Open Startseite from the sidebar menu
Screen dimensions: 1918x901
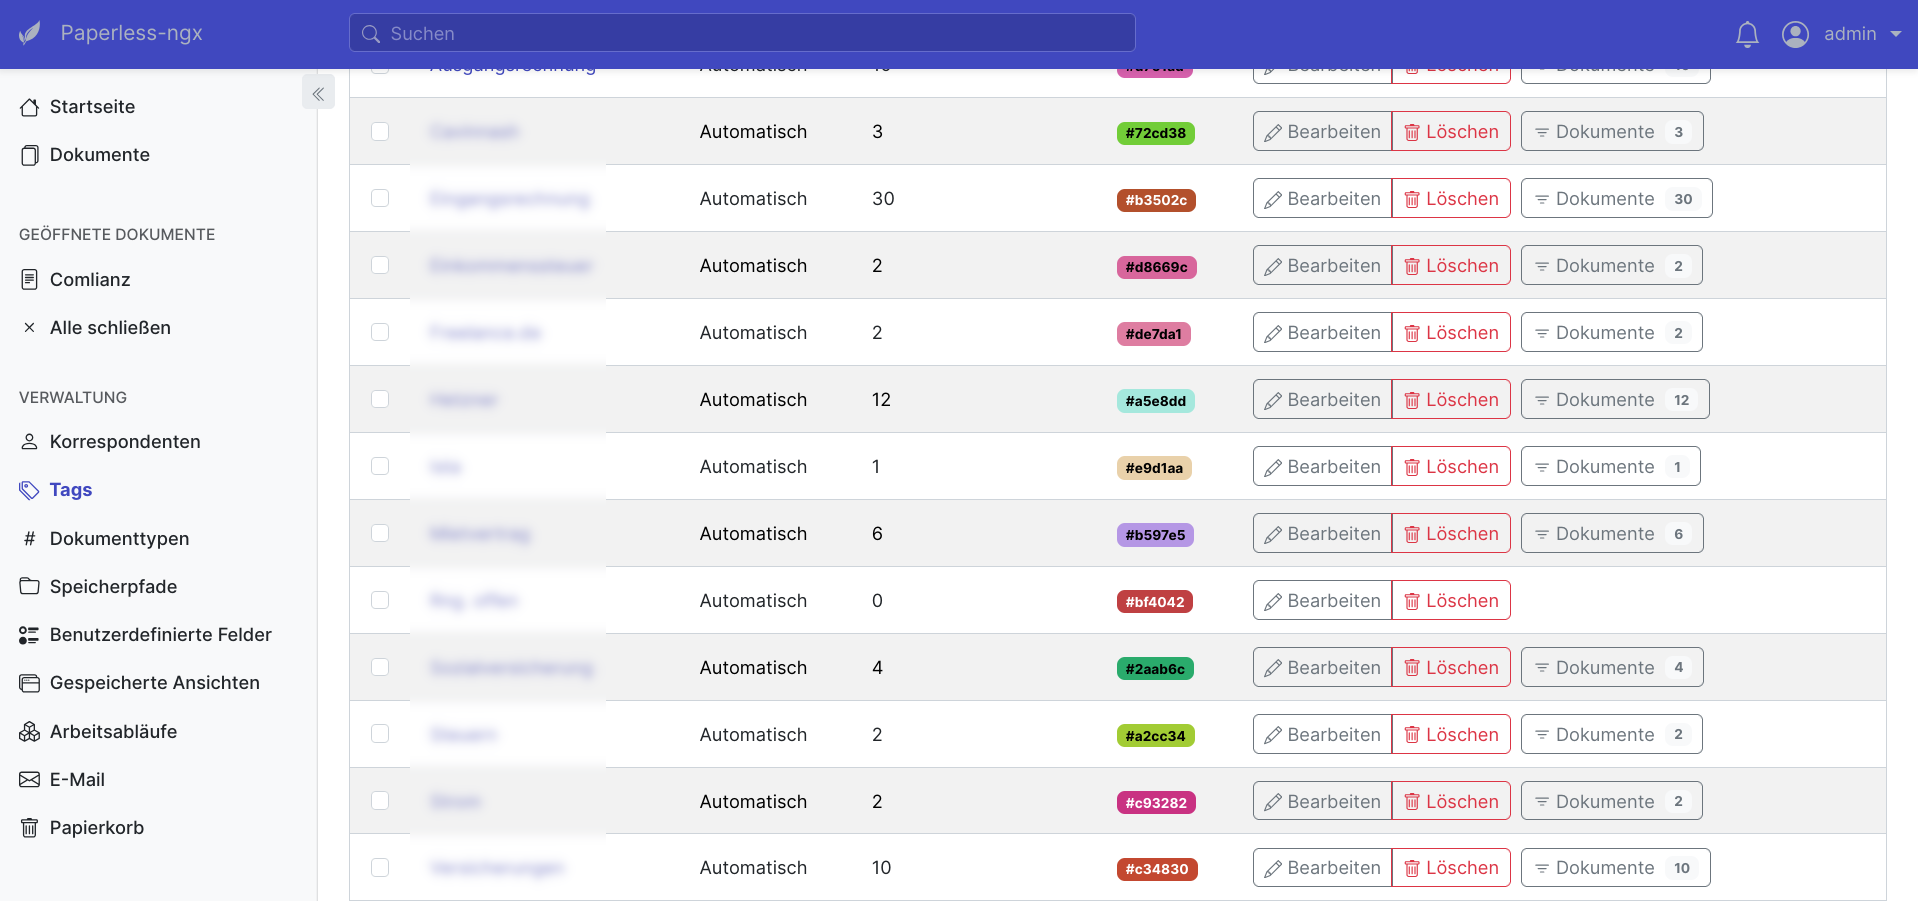92,107
